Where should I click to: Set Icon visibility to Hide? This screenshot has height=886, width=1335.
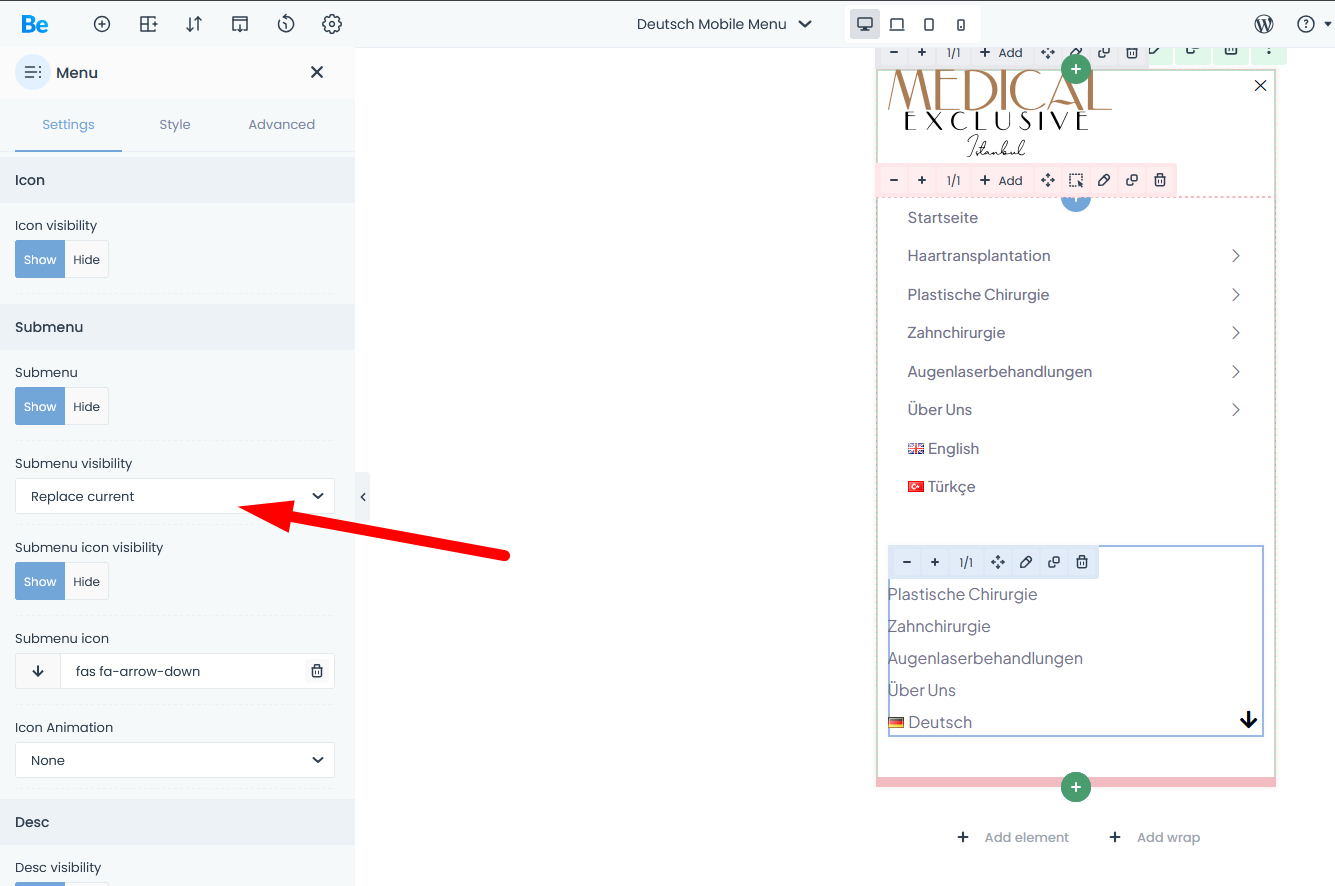[87, 259]
